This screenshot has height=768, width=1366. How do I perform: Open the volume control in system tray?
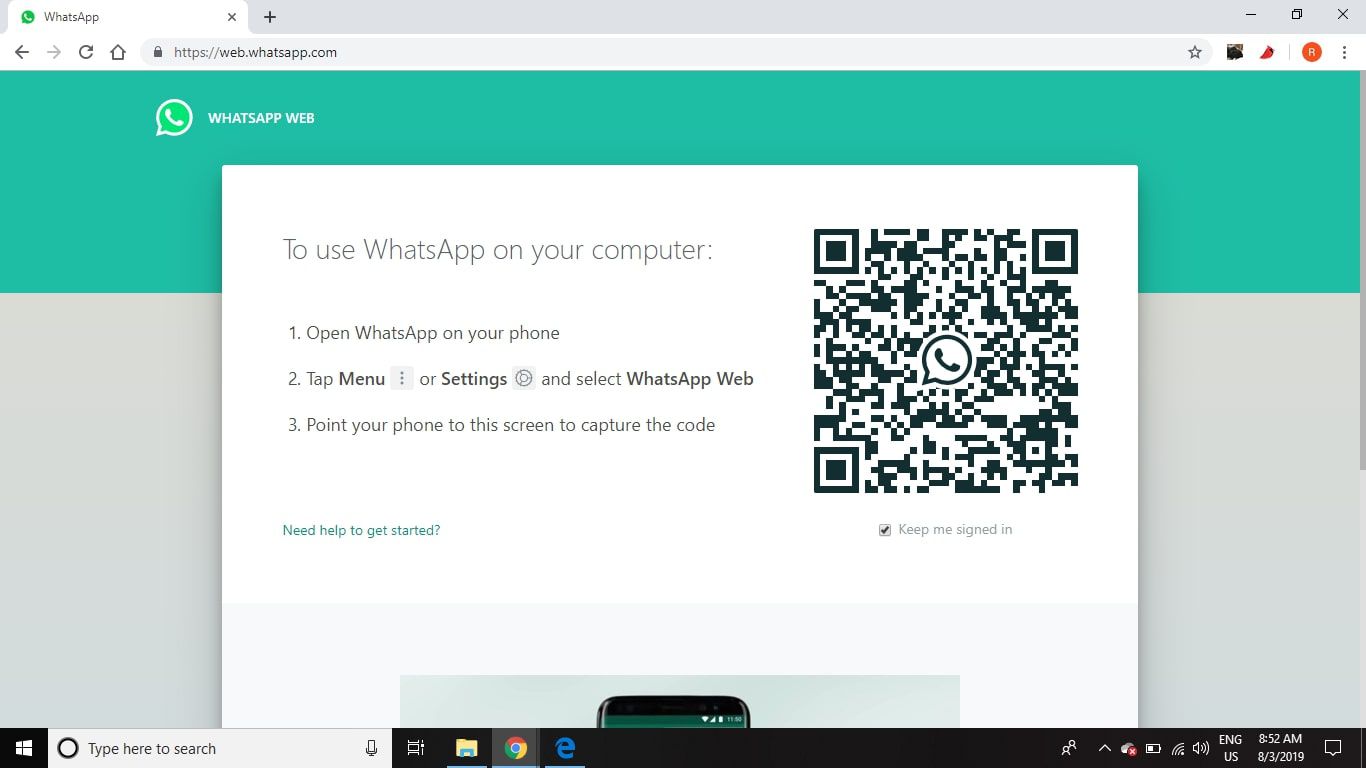coord(1201,748)
